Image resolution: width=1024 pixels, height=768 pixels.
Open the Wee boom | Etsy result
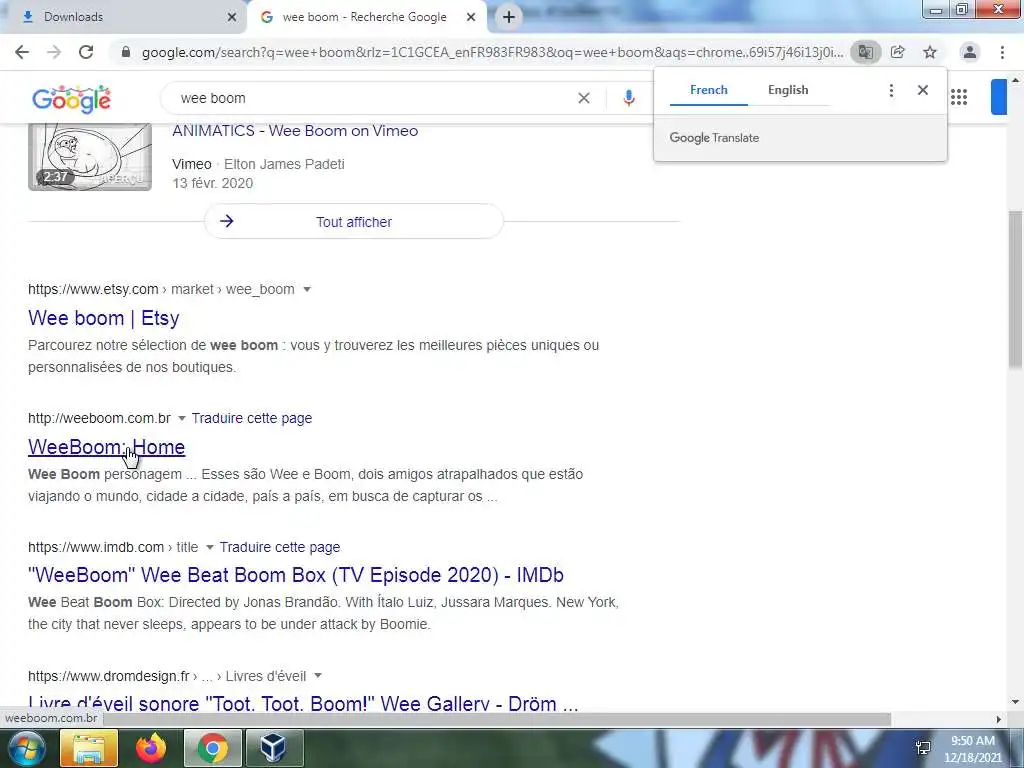point(104,318)
